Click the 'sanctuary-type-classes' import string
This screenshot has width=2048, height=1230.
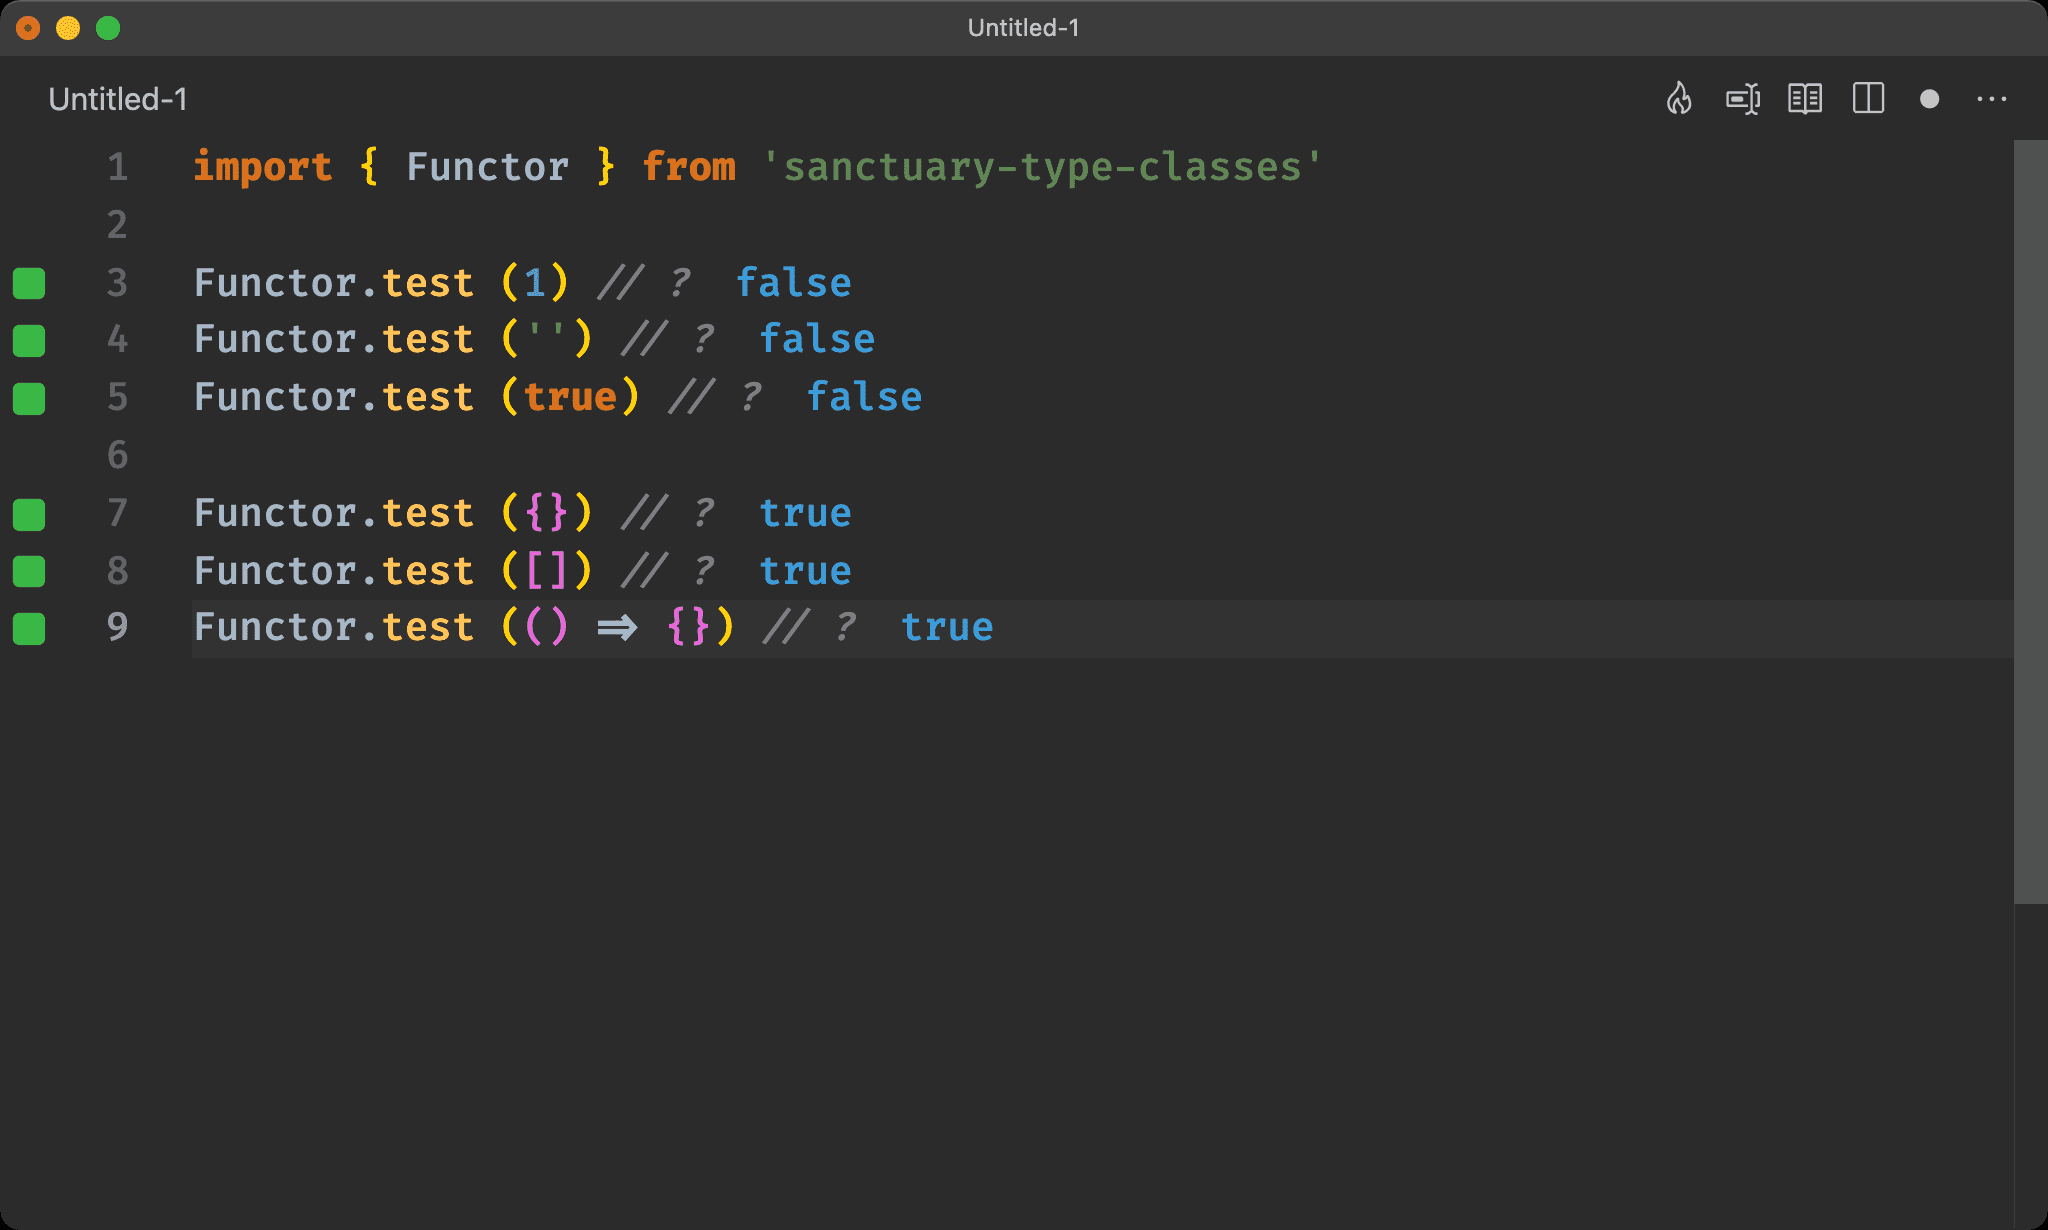pyautogui.click(x=1042, y=167)
